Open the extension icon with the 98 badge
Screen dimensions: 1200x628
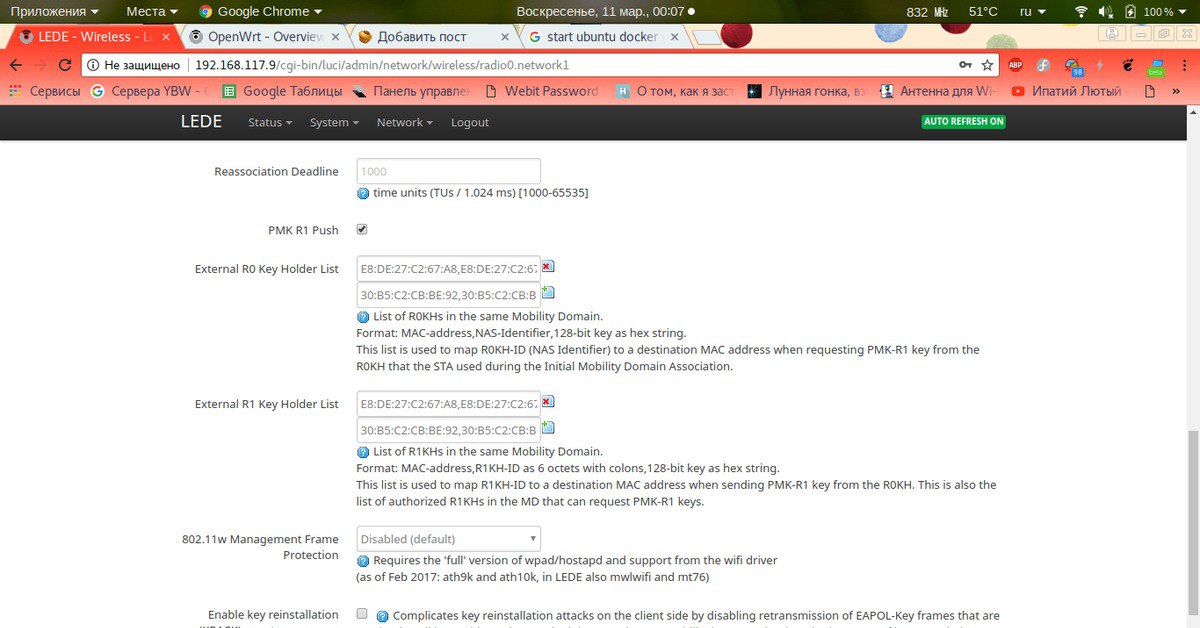[1072, 66]
